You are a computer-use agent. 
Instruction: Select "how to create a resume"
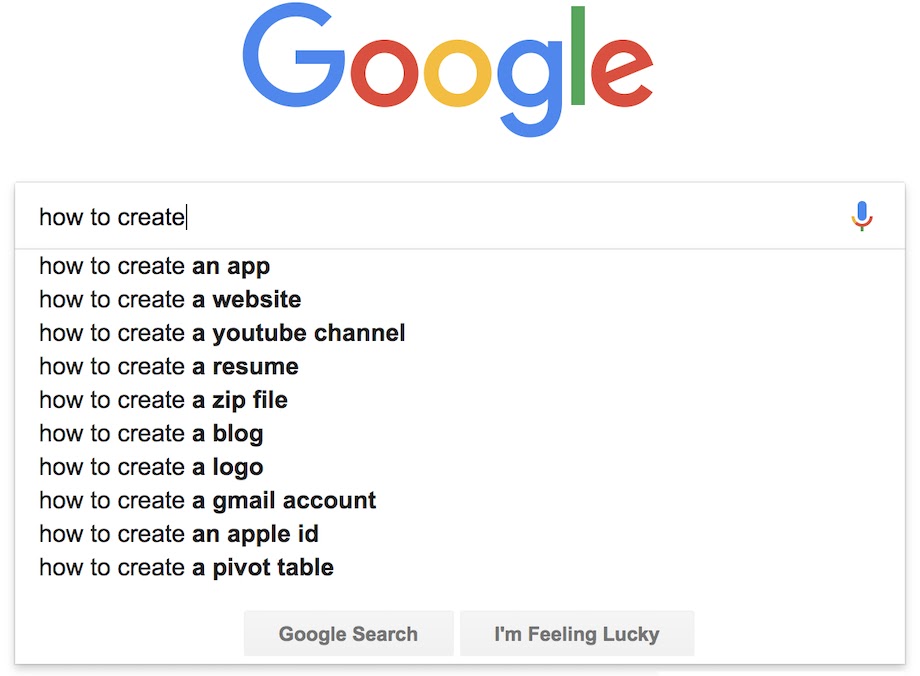coord(169,367)
